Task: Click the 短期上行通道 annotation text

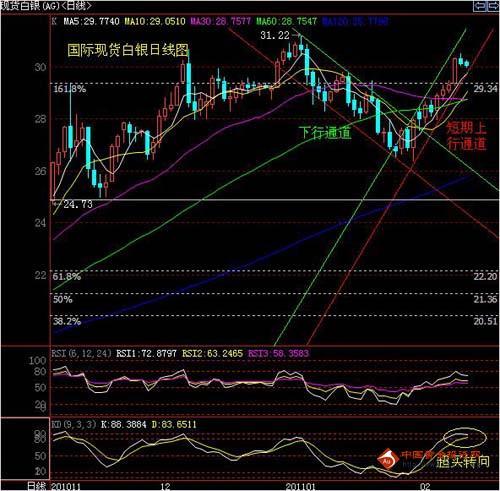Action: [466, 136]
